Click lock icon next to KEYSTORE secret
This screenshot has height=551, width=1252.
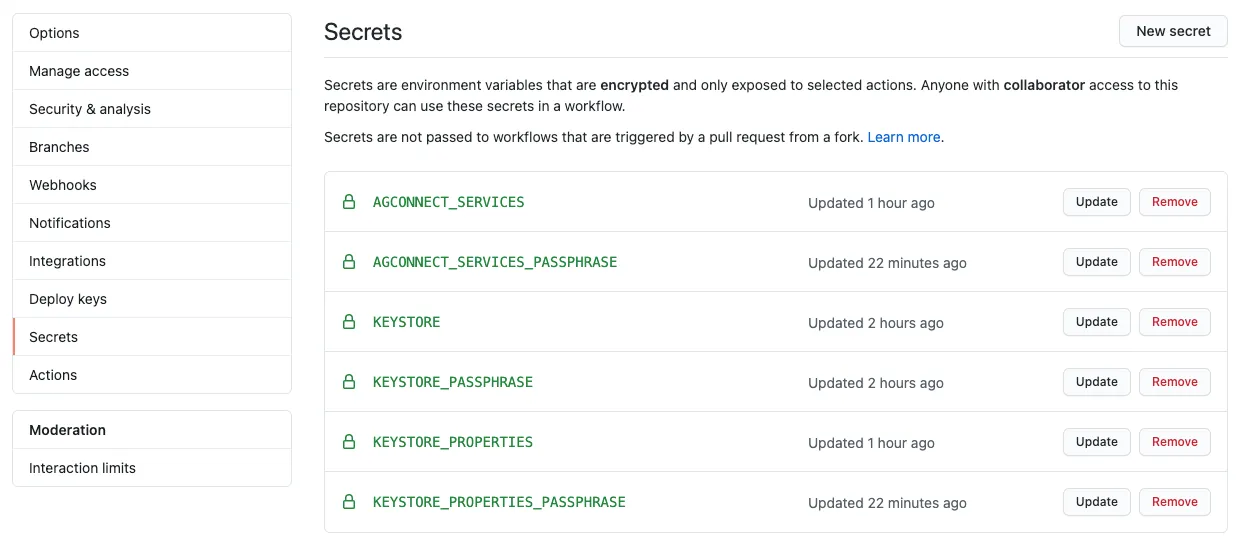click(x=349, y=322)
